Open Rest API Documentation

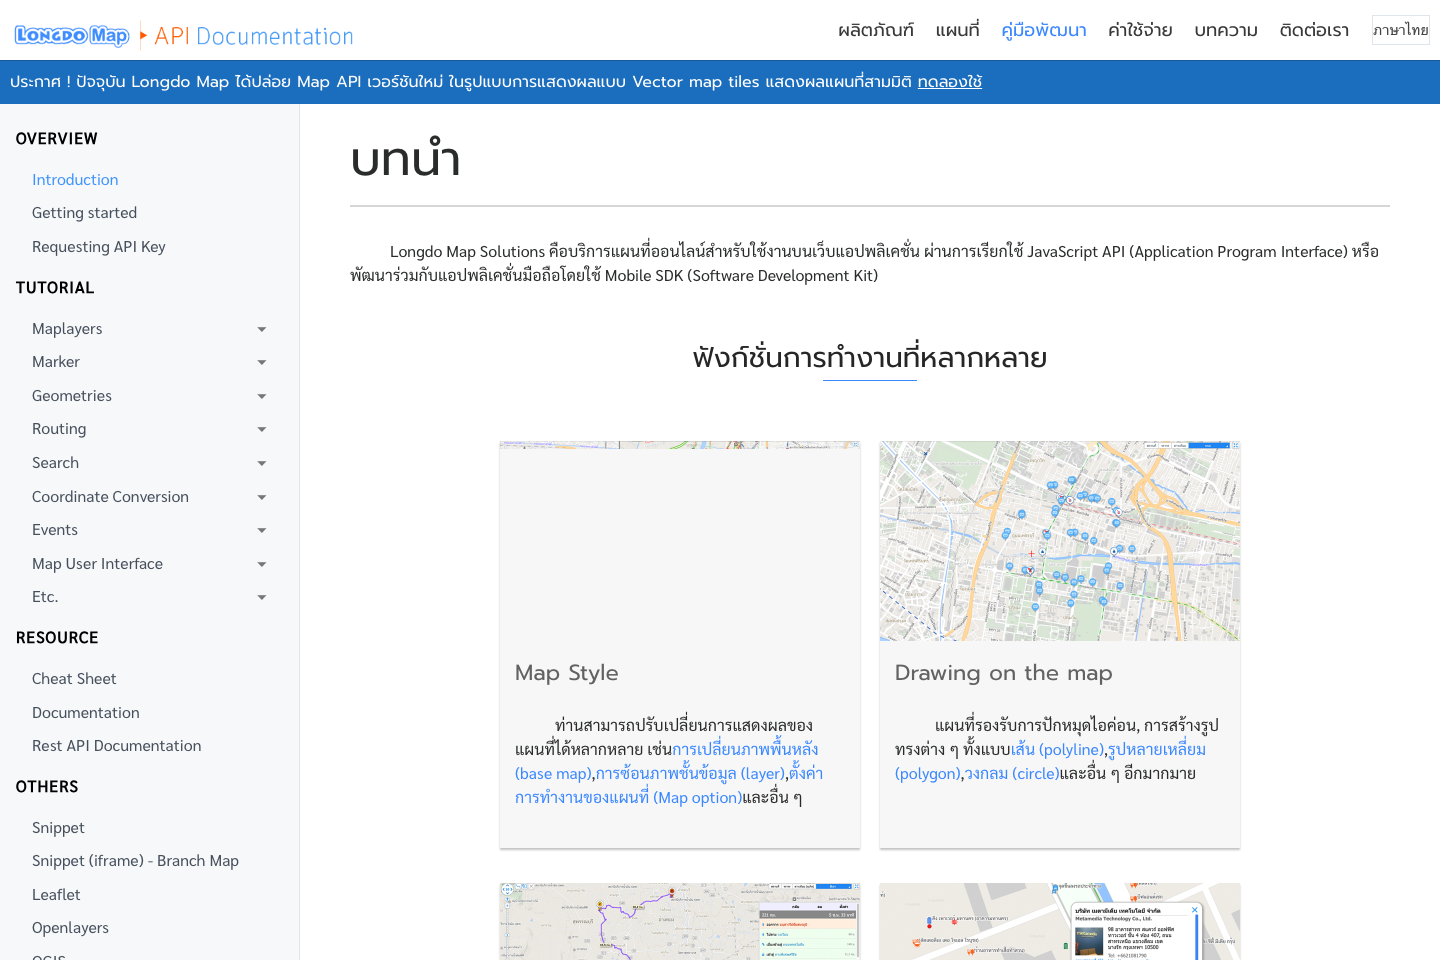(116, 745)
